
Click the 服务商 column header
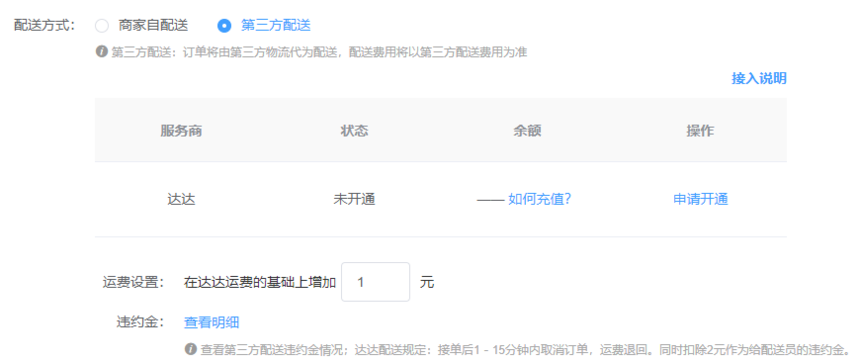(x=181, y=131)
